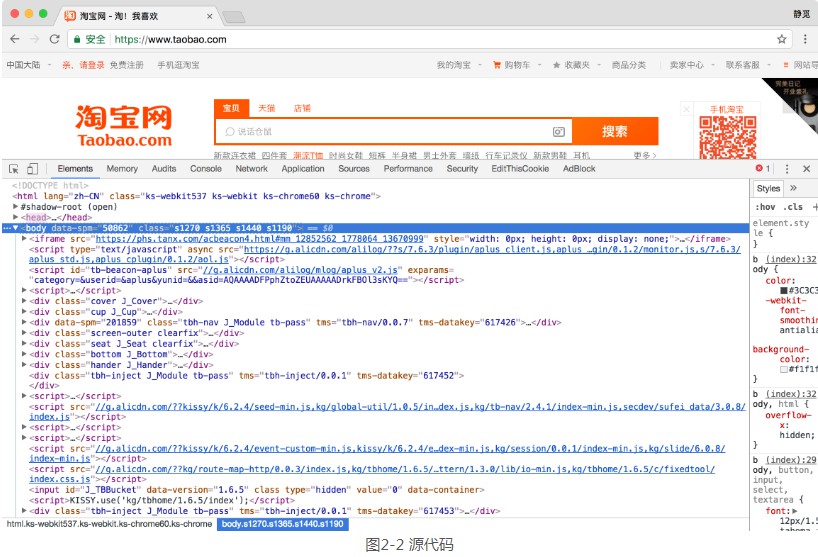Close the Taobao browser tab
The height and width of the screenshot is (557, 818).
209,16
